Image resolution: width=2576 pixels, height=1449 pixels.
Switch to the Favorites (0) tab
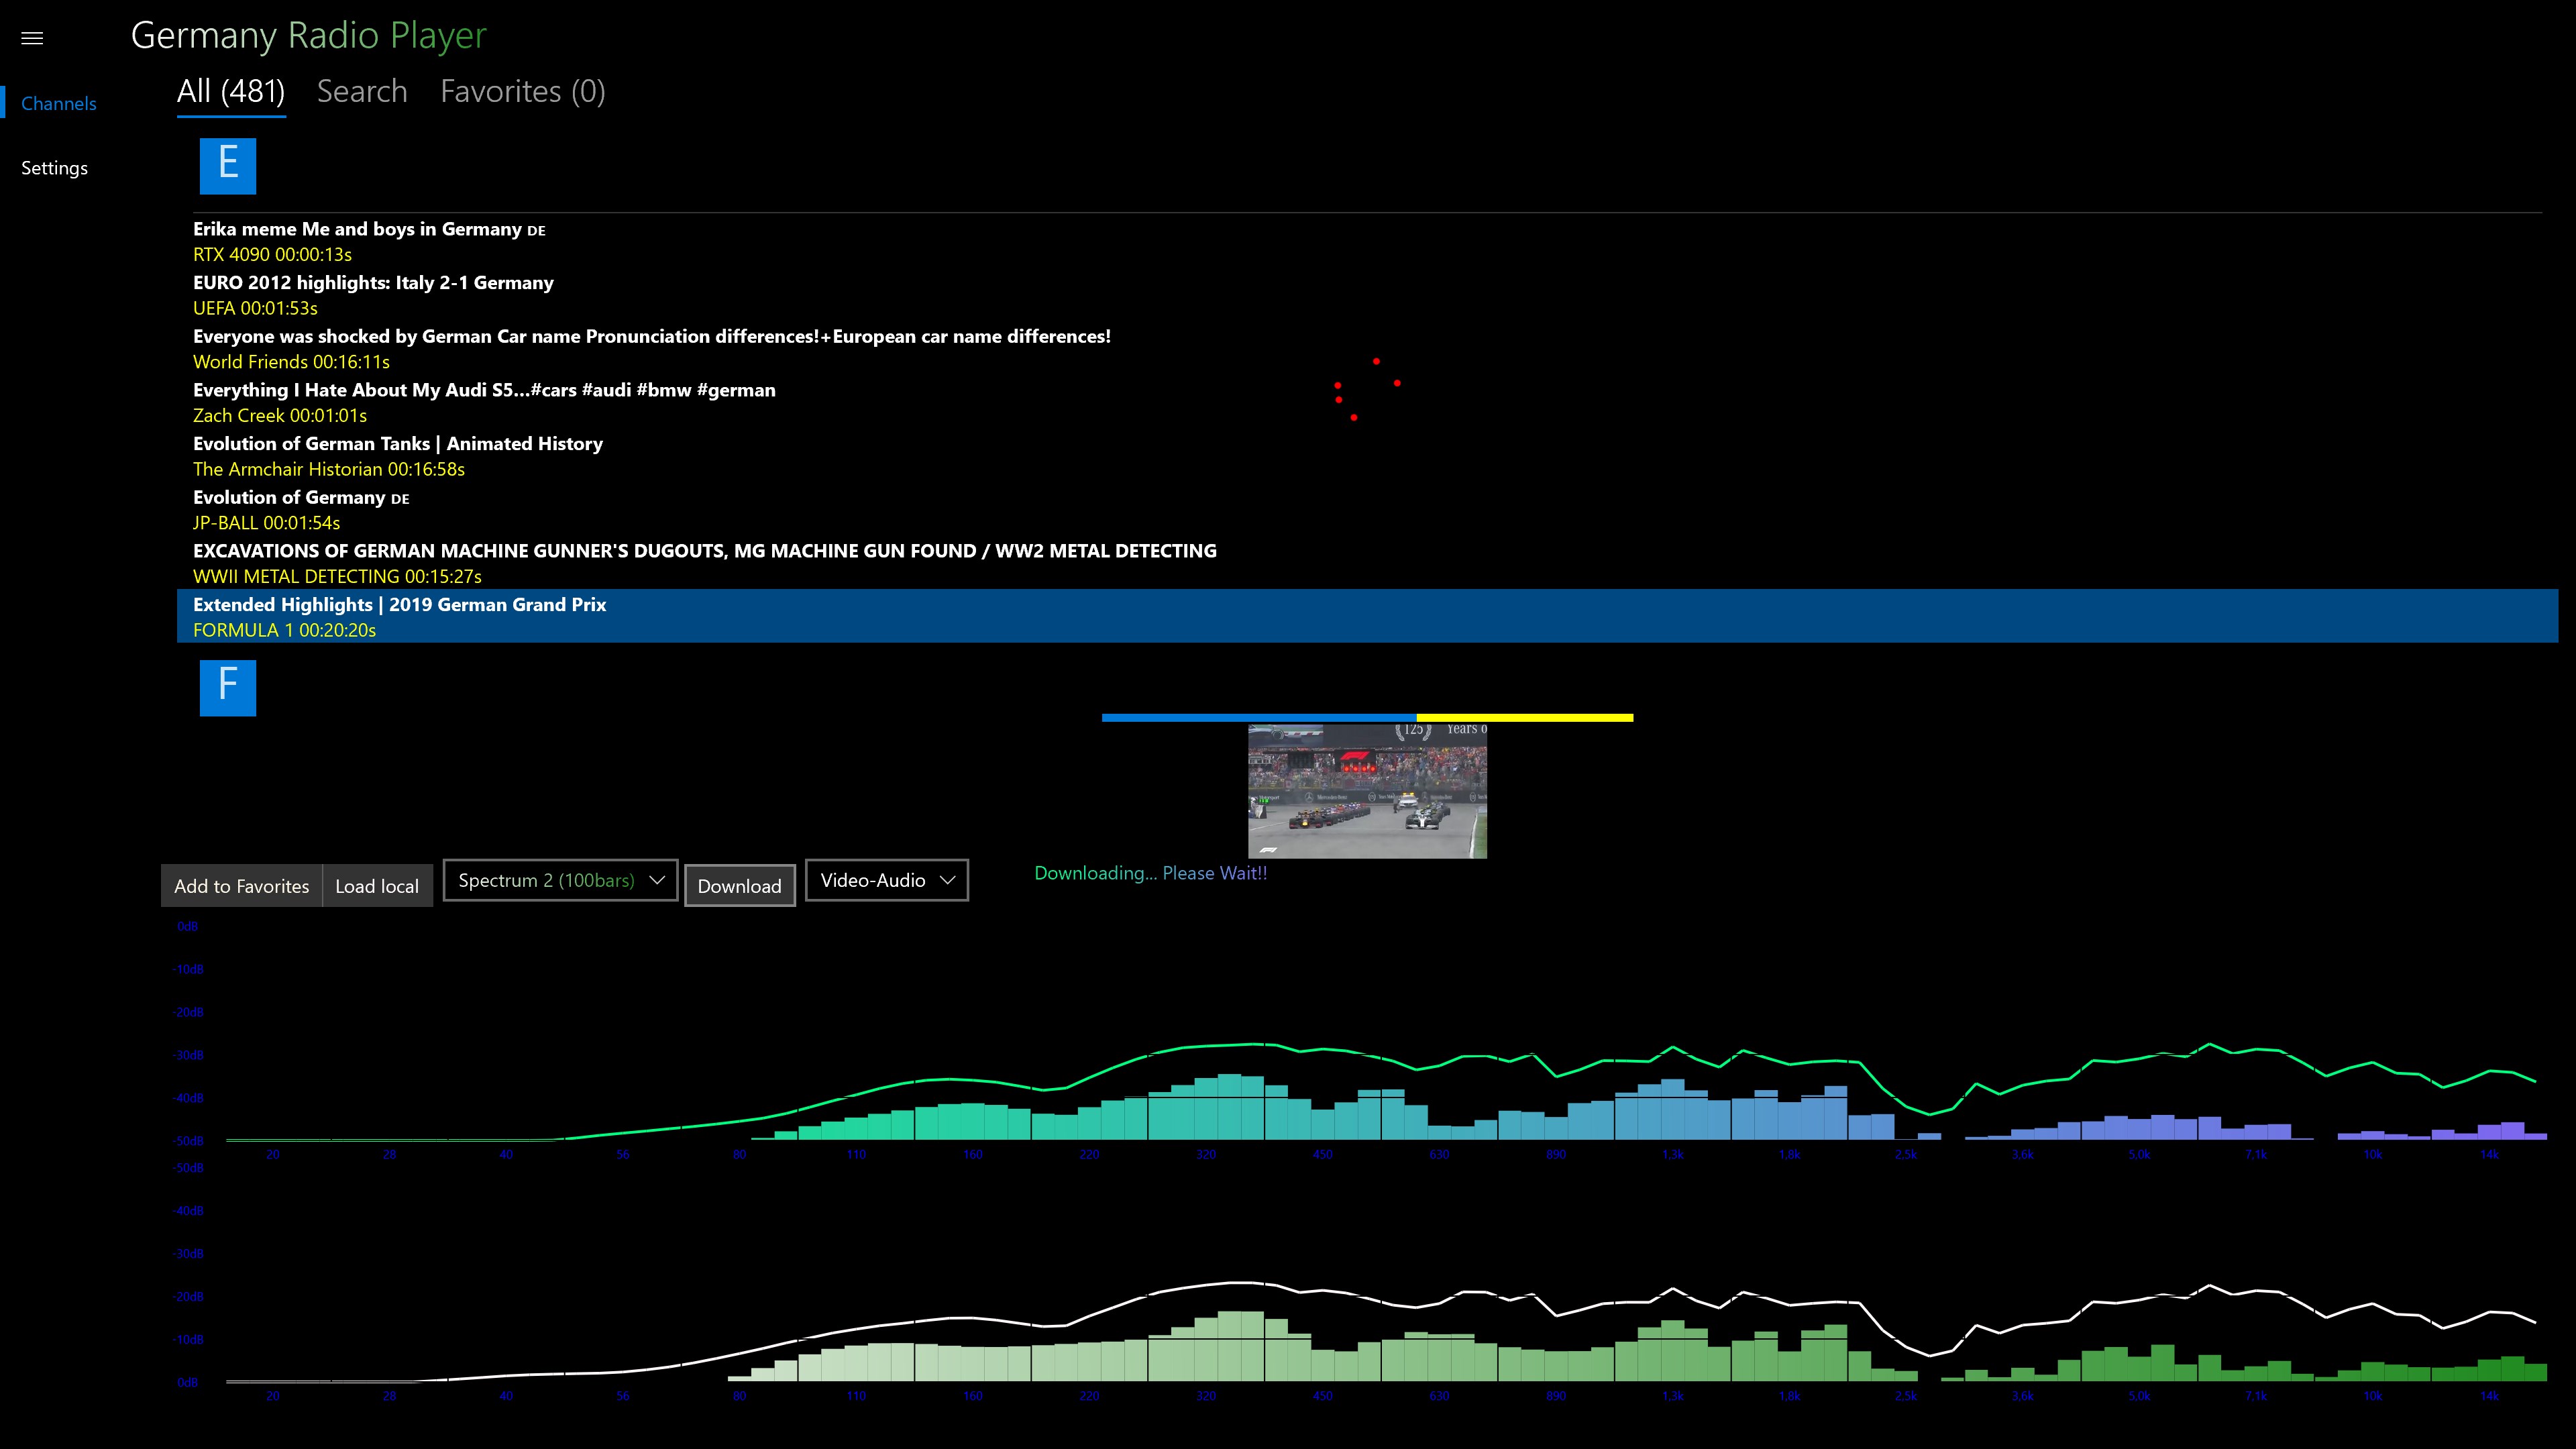[522, 91]
